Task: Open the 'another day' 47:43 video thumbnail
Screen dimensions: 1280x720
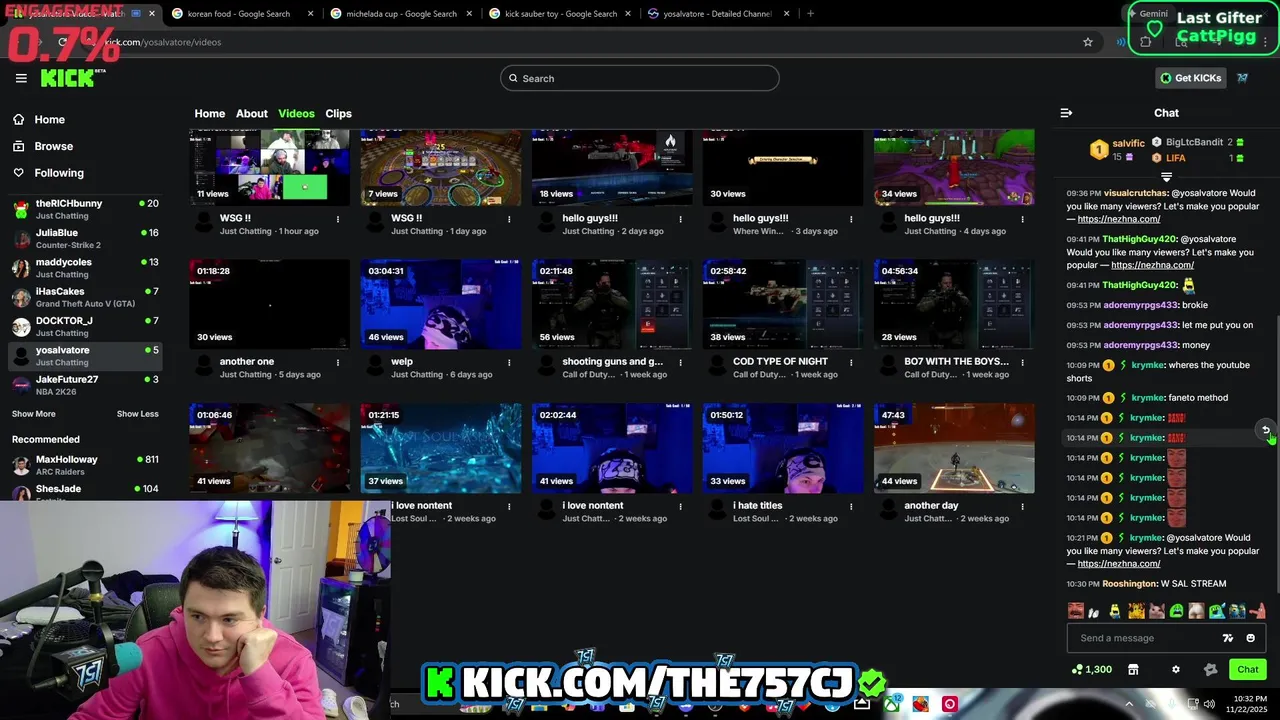Action: pos(954,448)
